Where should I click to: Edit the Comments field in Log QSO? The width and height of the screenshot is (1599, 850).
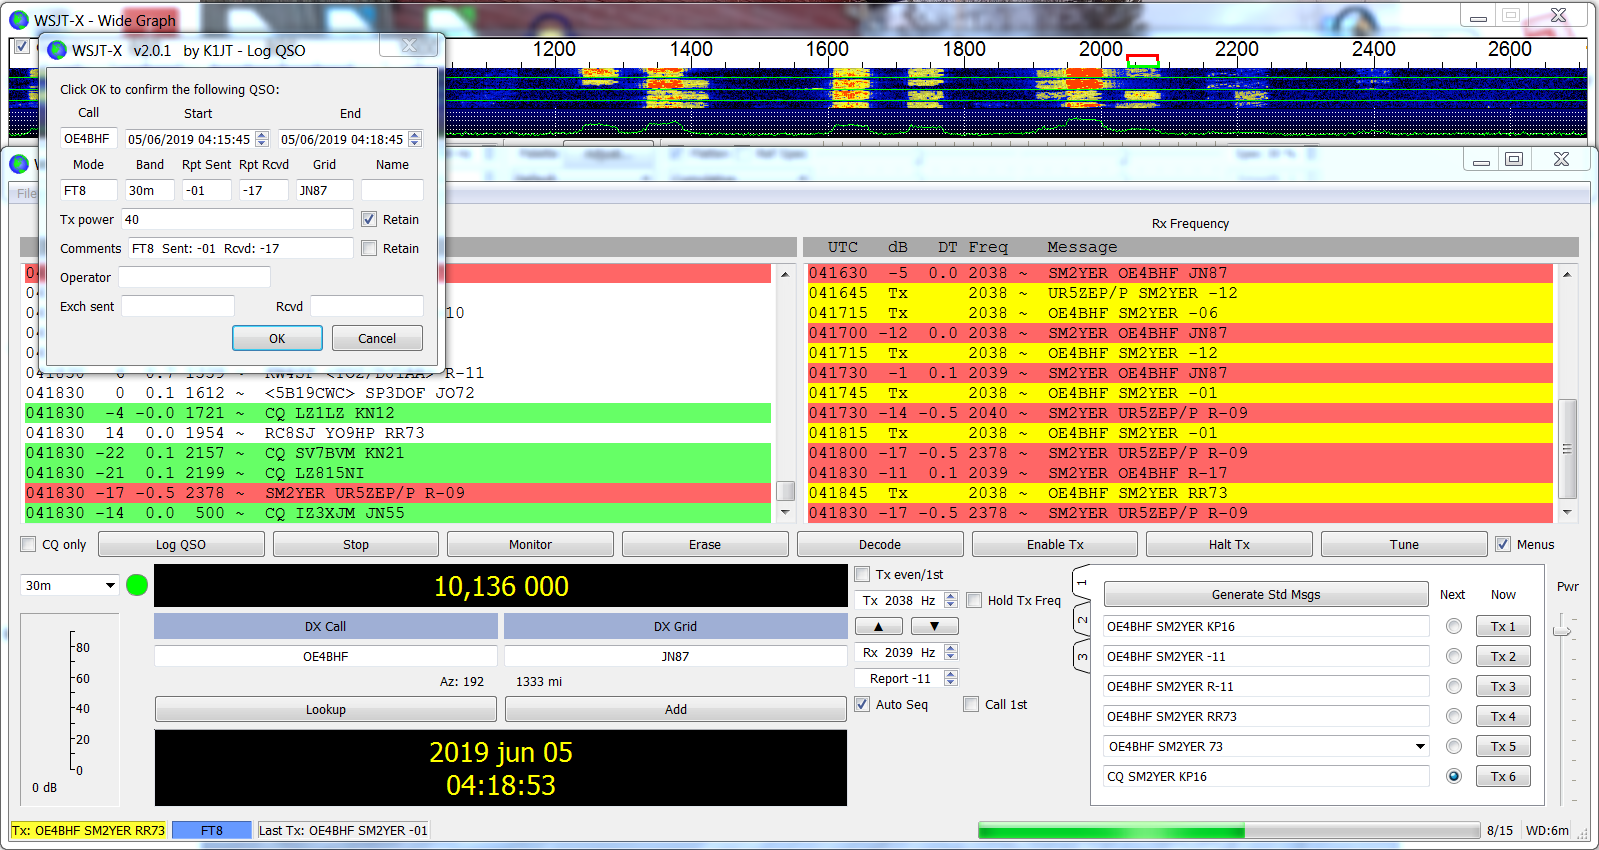point(240,248)
